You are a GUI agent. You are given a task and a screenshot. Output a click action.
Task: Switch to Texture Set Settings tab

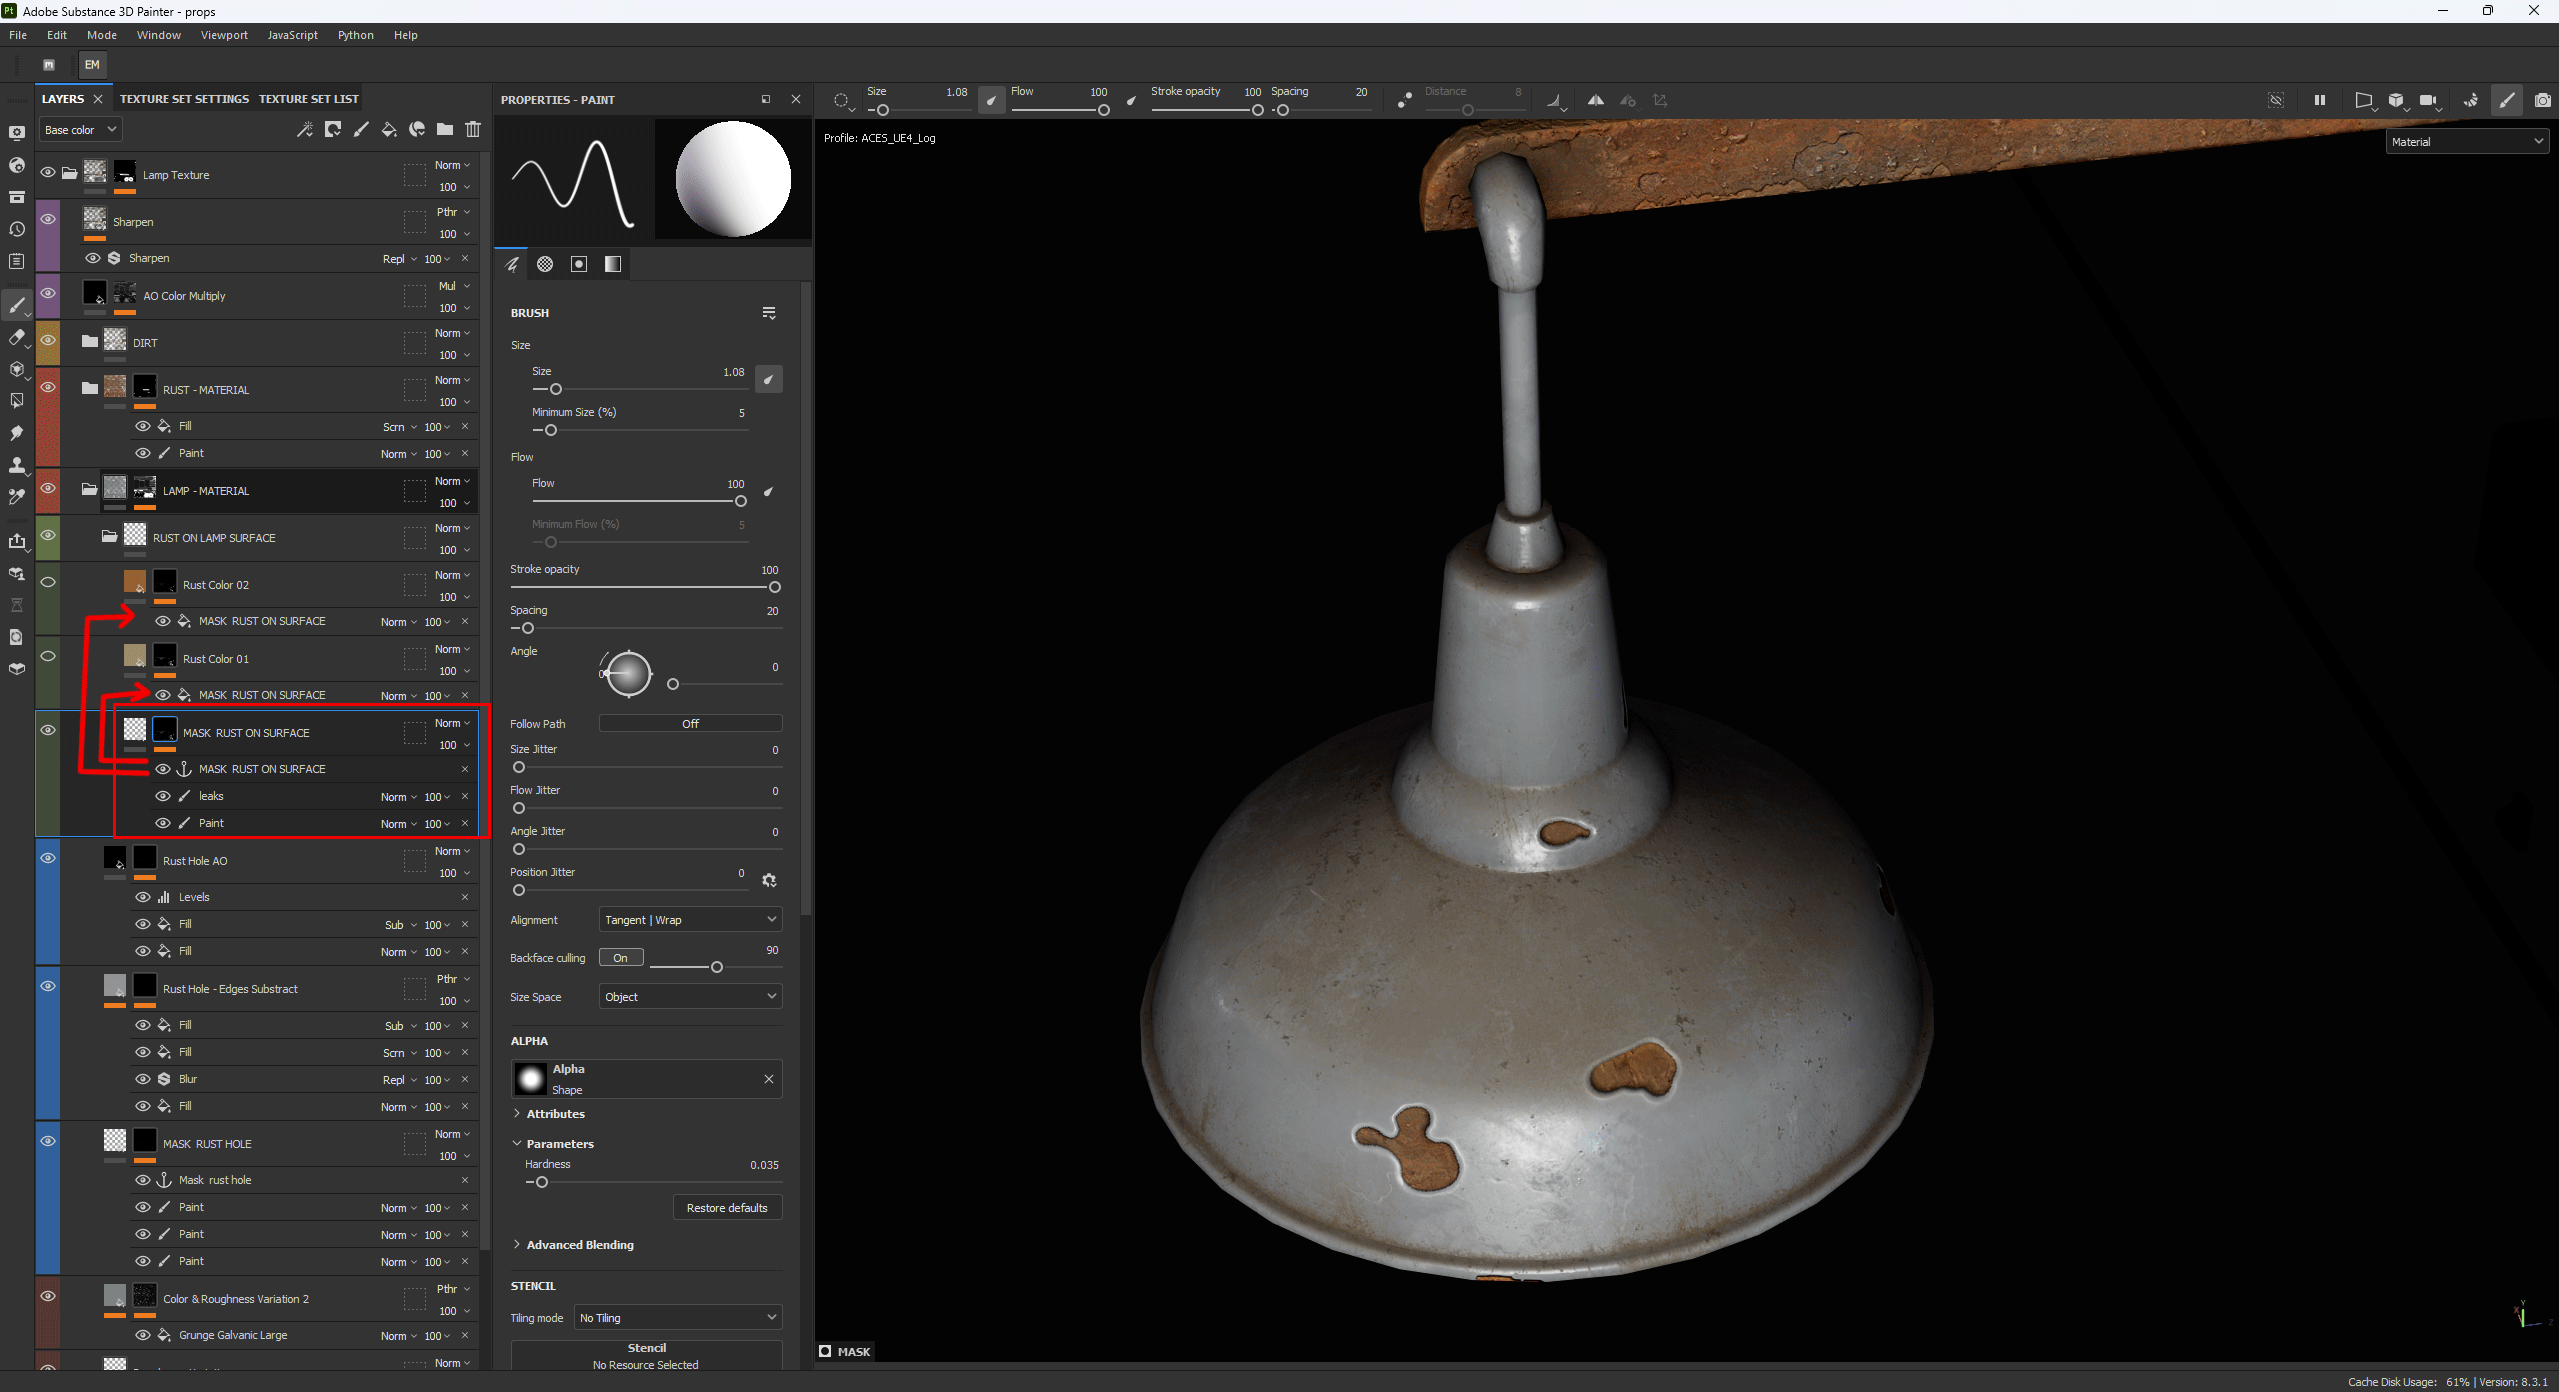(184, 99)
